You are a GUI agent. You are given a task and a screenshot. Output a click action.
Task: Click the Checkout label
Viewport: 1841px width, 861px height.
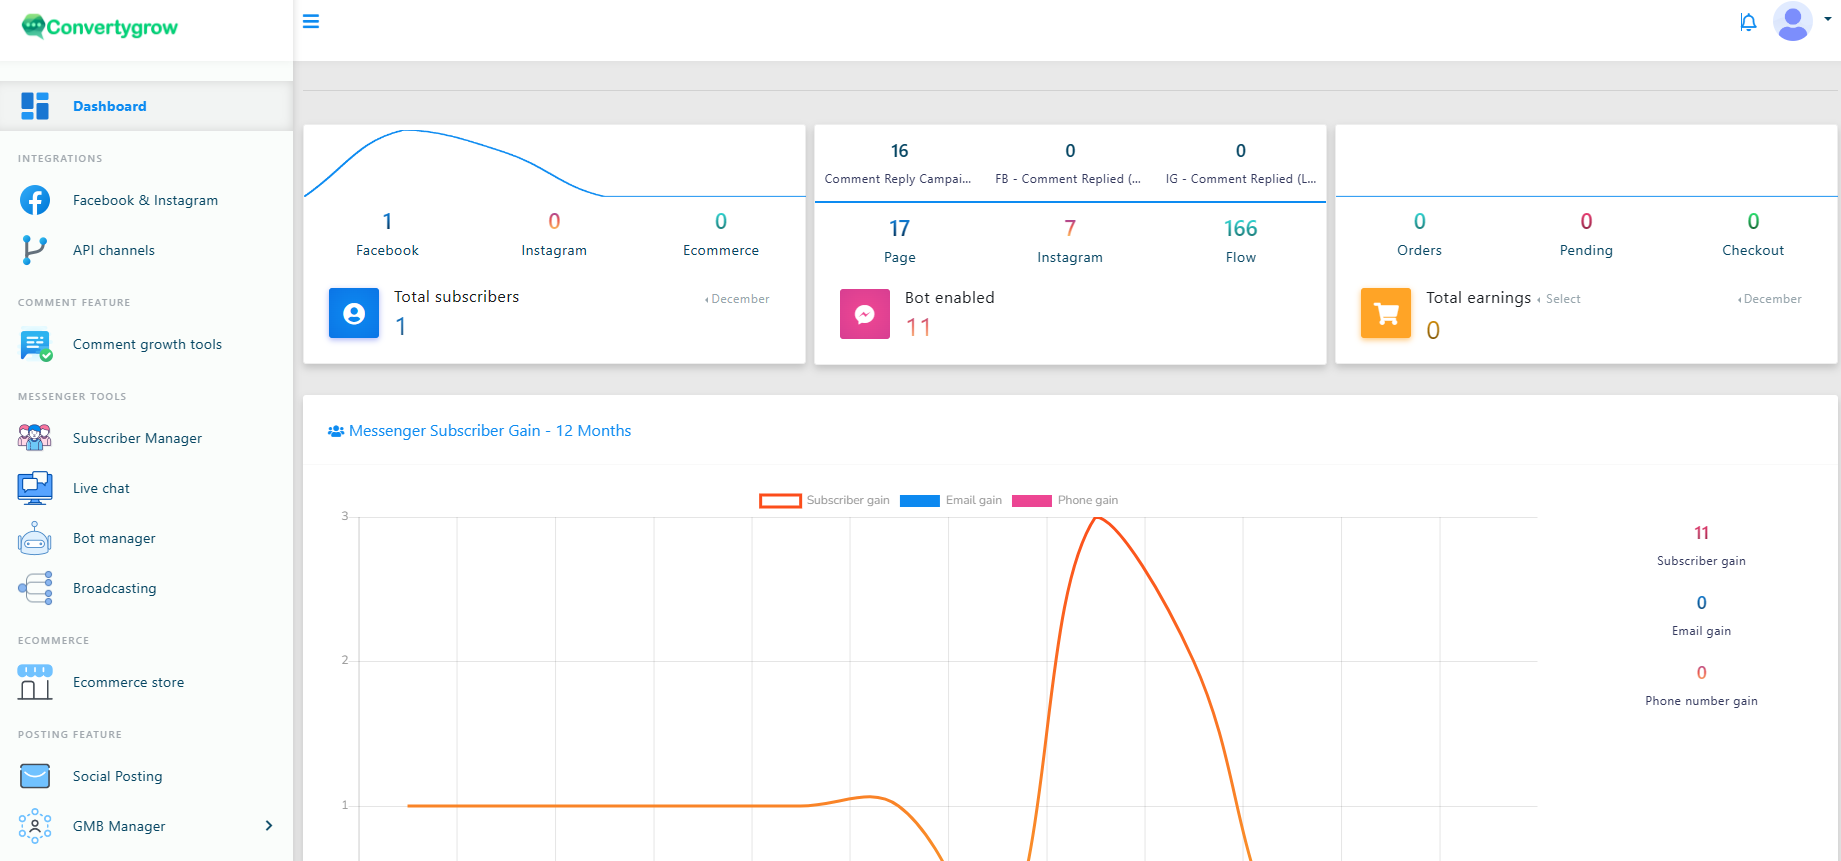point(1752,250)
